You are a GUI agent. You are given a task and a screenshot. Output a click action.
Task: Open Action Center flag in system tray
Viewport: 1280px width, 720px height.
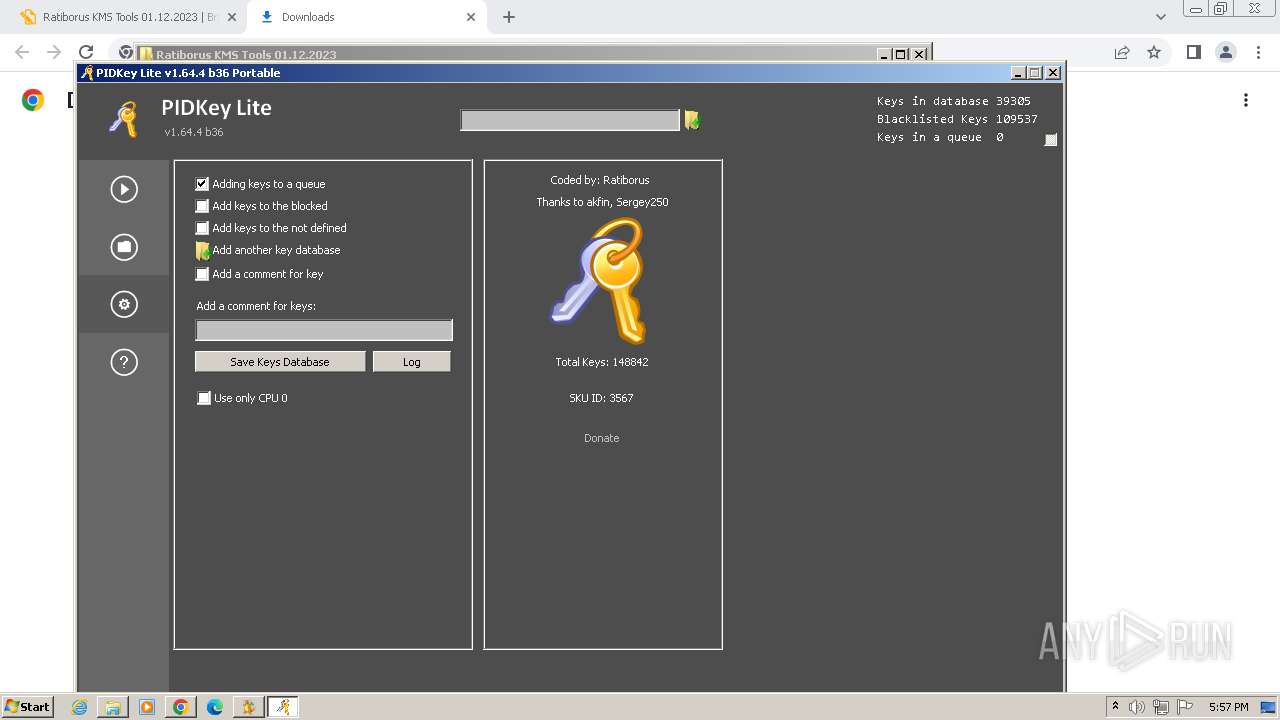[x=1184, y=707]
